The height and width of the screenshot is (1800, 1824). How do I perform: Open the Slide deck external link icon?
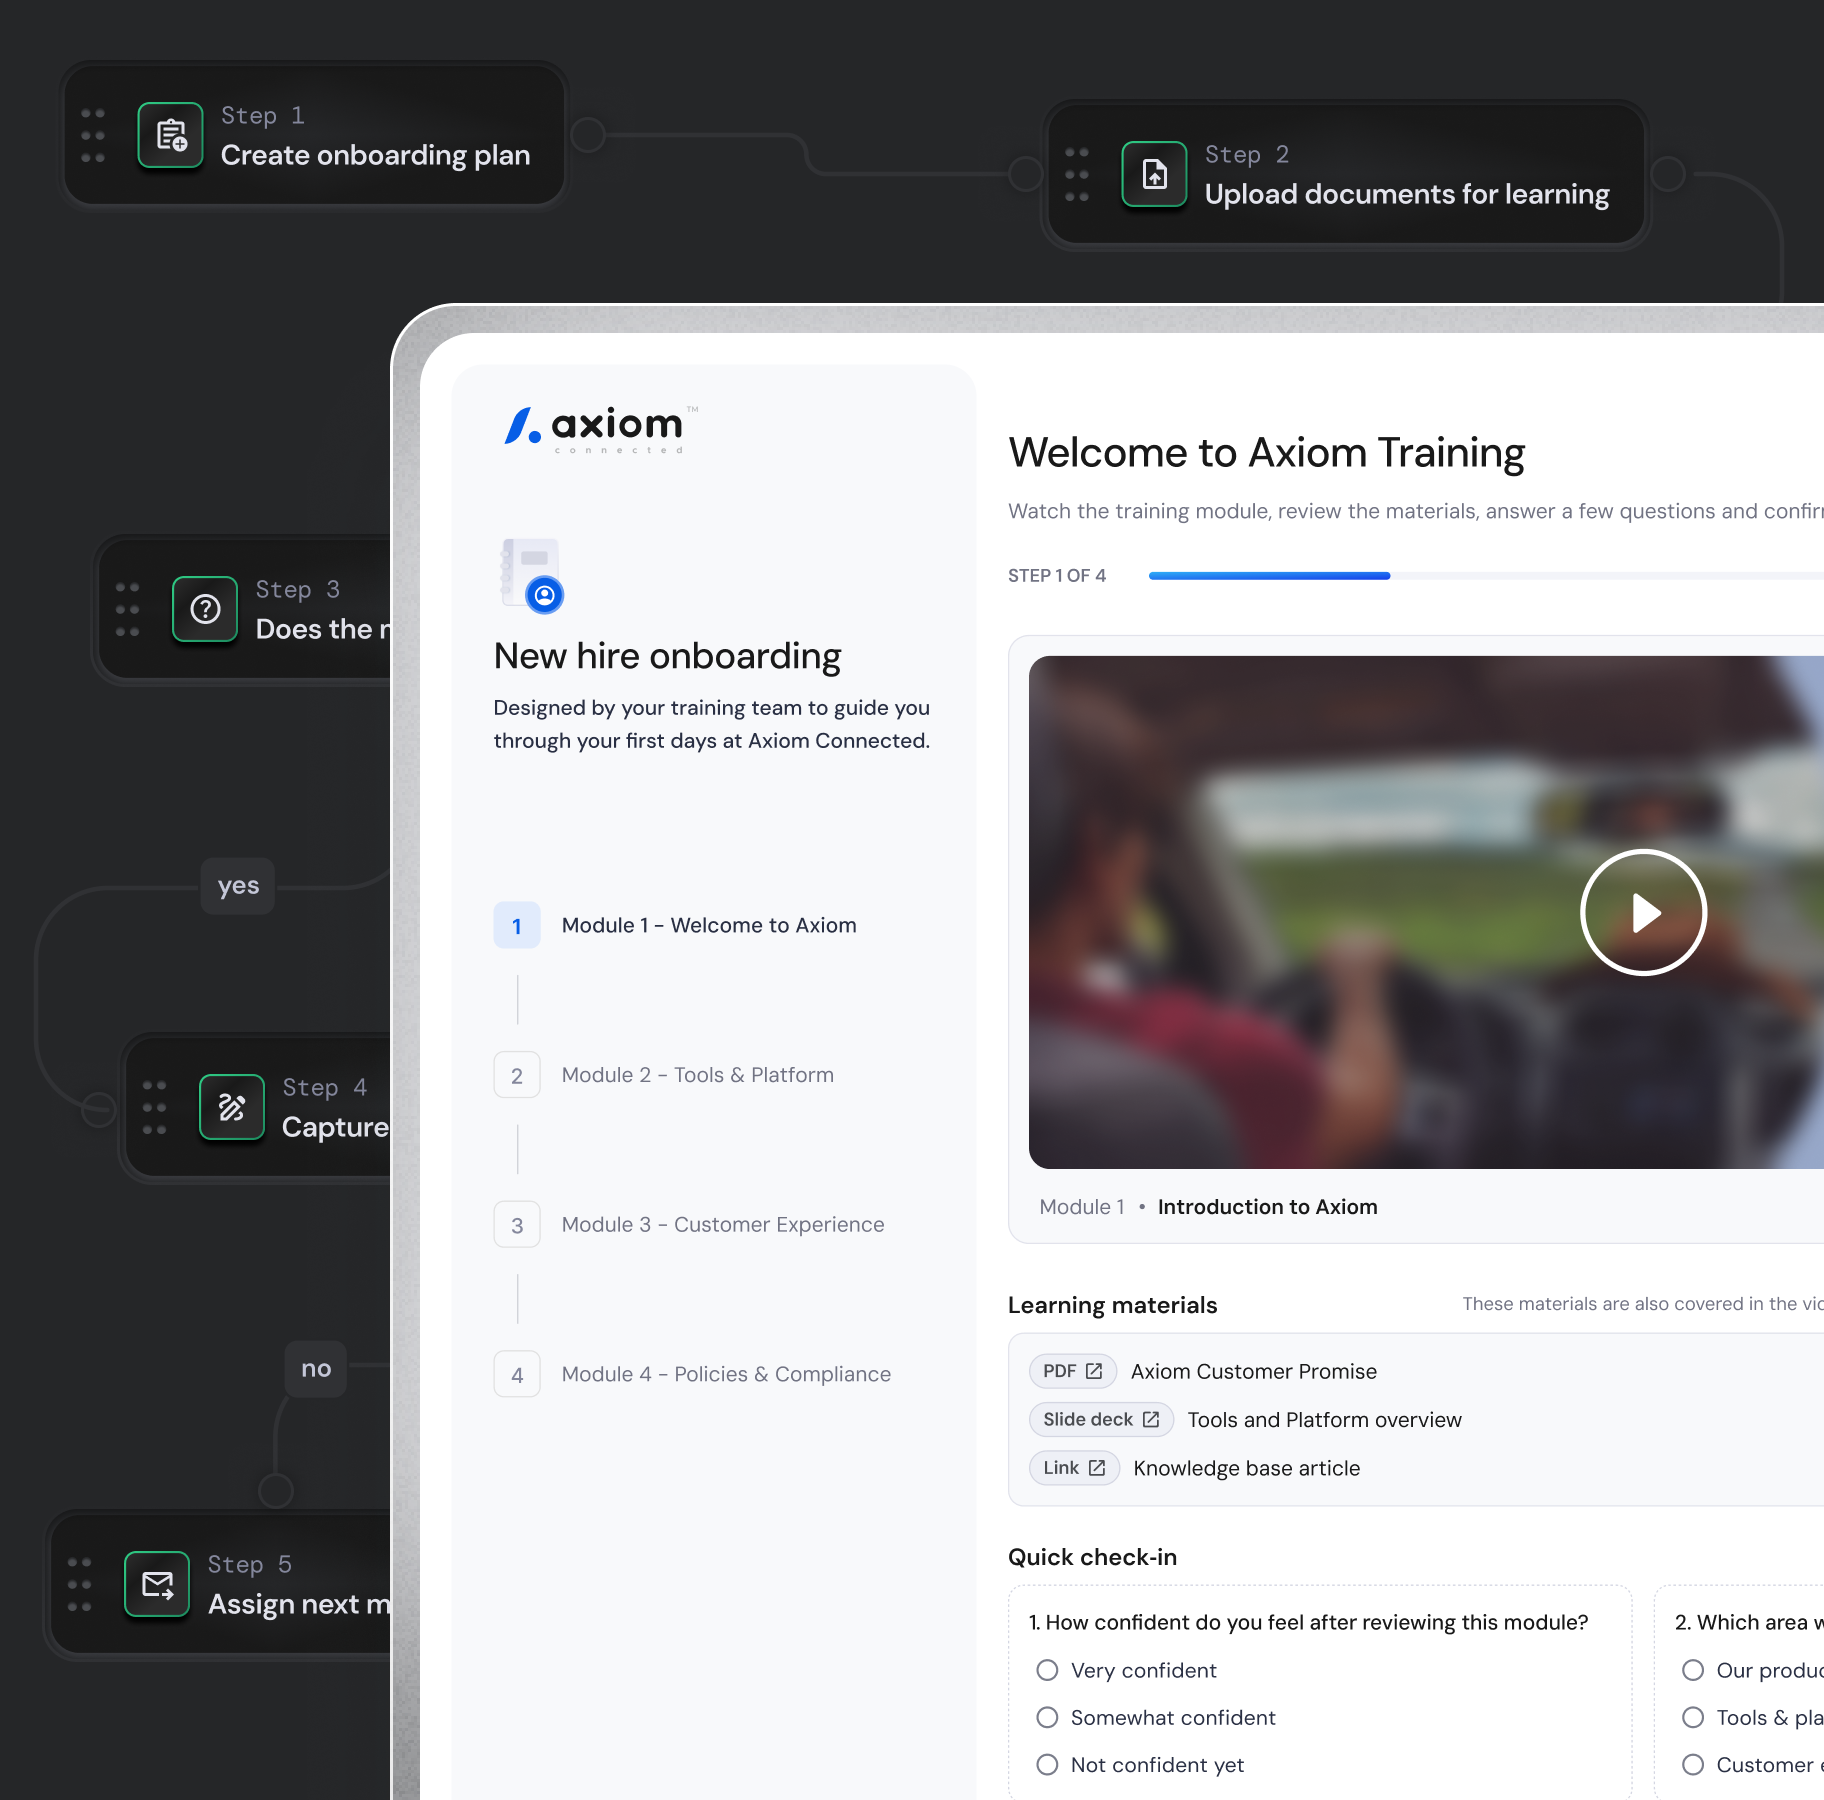pos(1151,1419)
